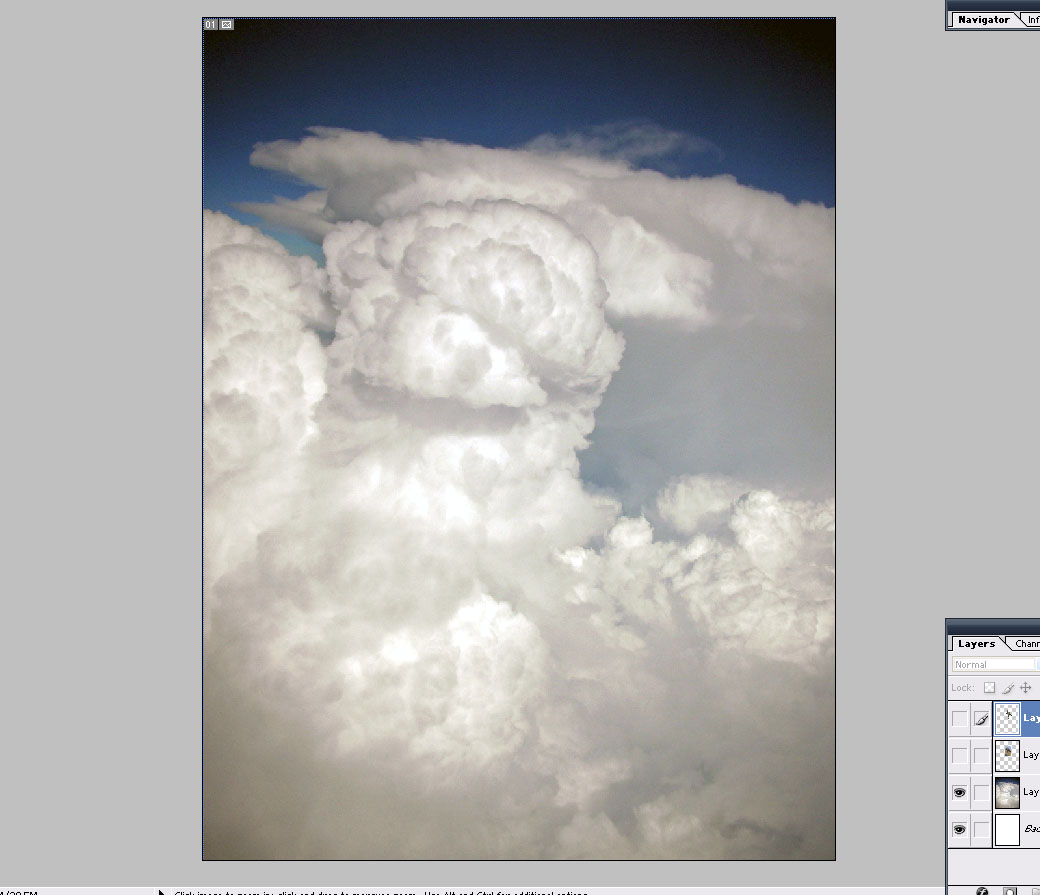Toggle link box on the second layer
This screenshot has width=1040, height=895.
[x=981, y=755]
